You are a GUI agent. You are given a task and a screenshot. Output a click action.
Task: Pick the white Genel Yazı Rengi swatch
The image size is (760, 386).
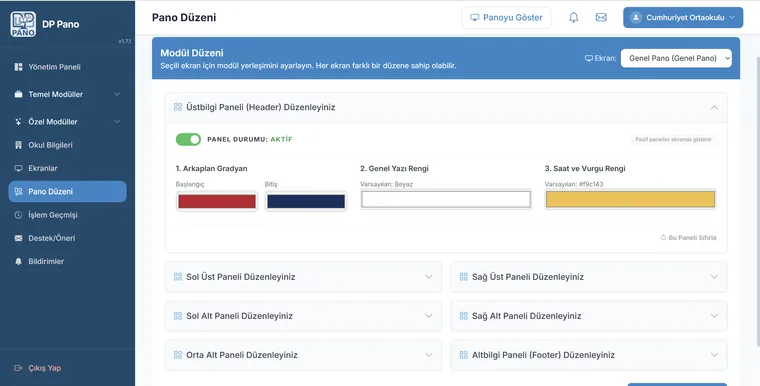(x=446, y=199)
